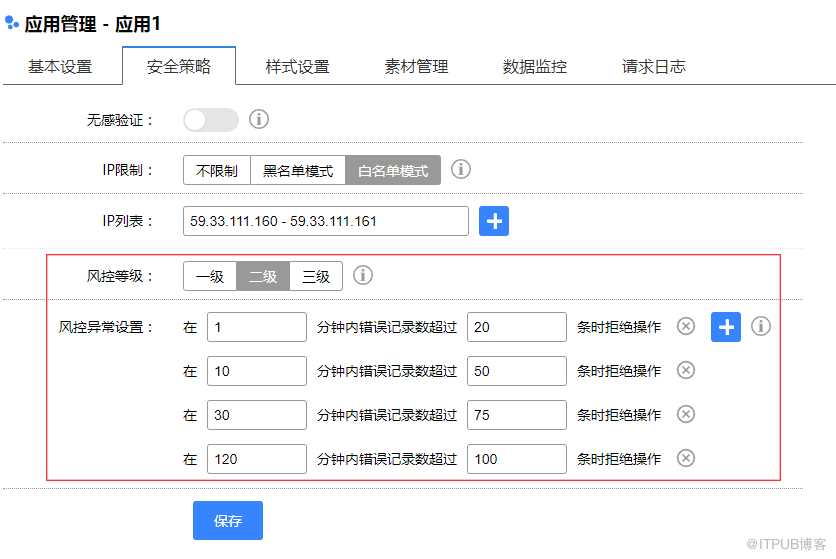
Task: Remove the 1-minute risk rule row
Action: 686,326
